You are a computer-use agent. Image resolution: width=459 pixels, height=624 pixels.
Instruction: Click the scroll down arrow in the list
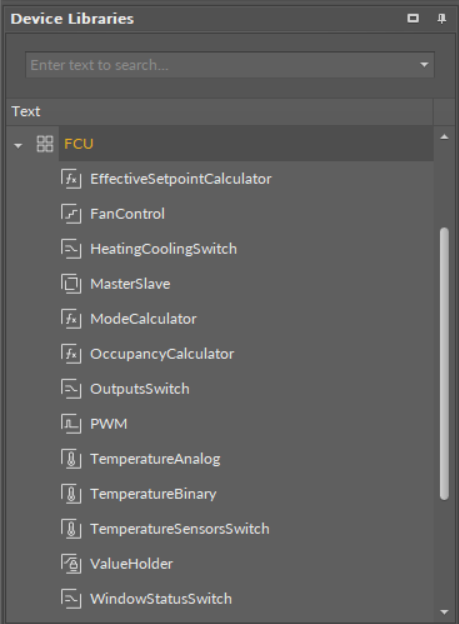click(444, 612)
